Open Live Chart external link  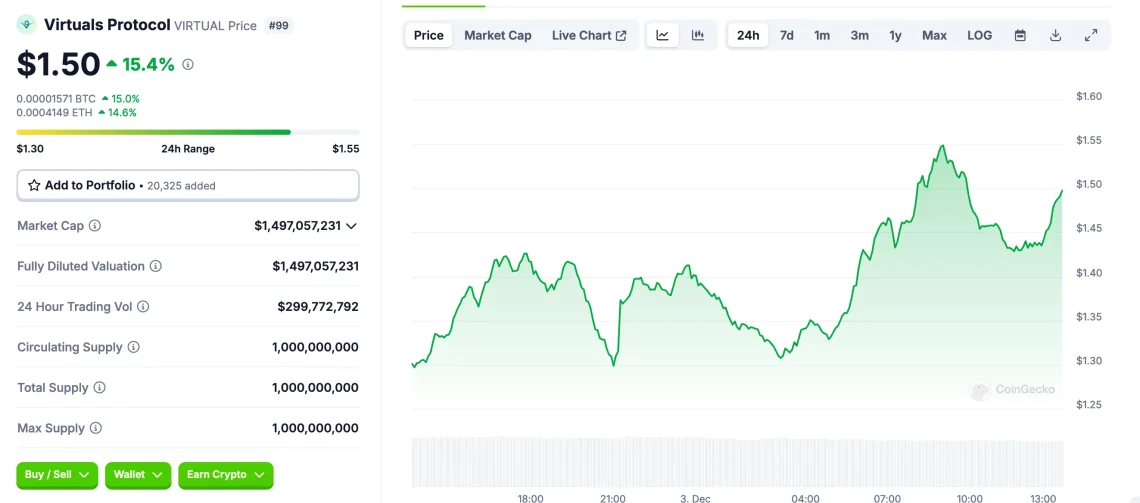[x=589, y=35]
